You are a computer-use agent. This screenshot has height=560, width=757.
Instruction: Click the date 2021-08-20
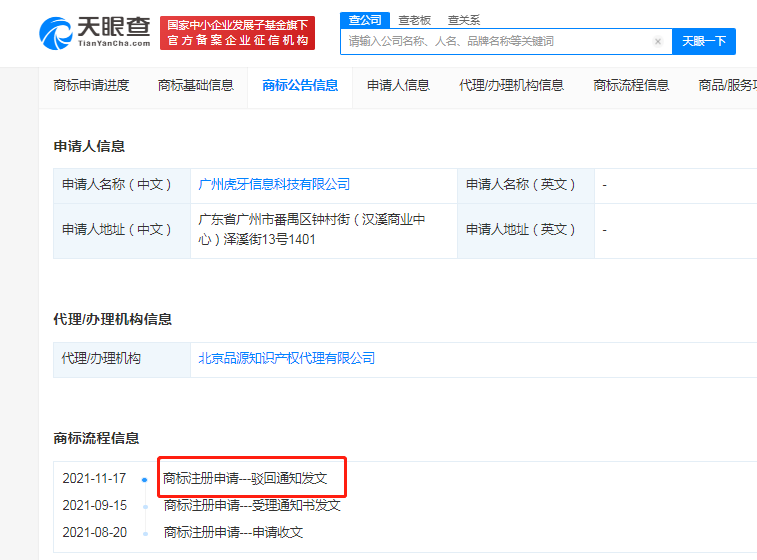point(94,532)
